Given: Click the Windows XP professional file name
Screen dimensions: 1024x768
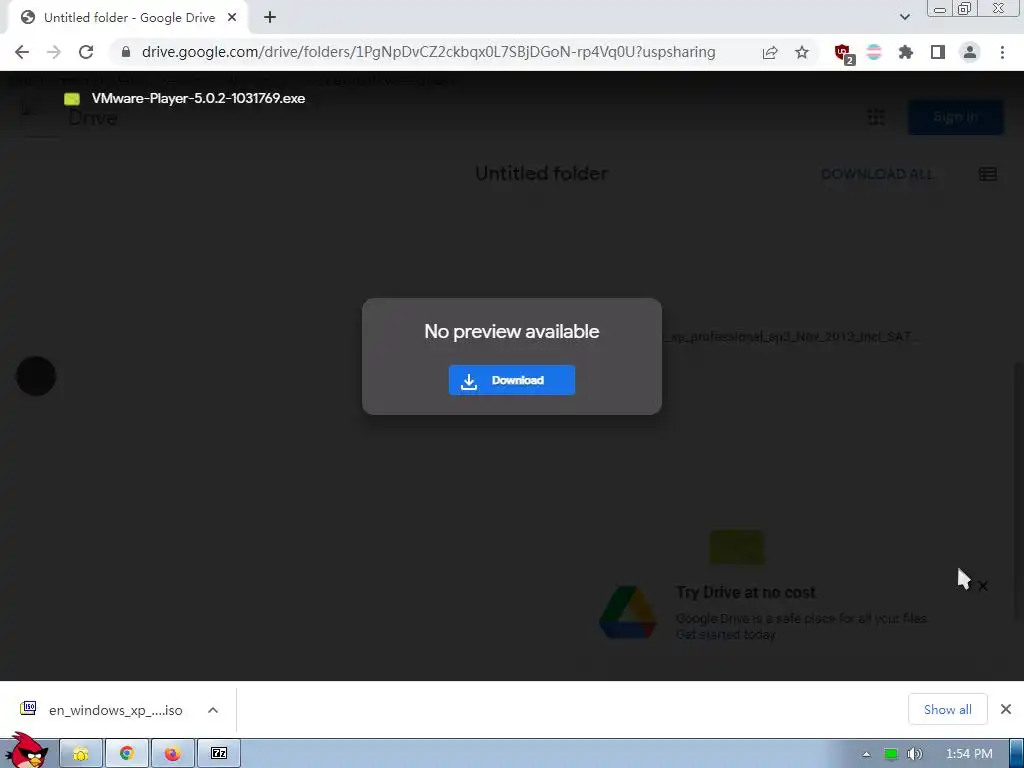Looking at the screenshot, I should [792, 337].
